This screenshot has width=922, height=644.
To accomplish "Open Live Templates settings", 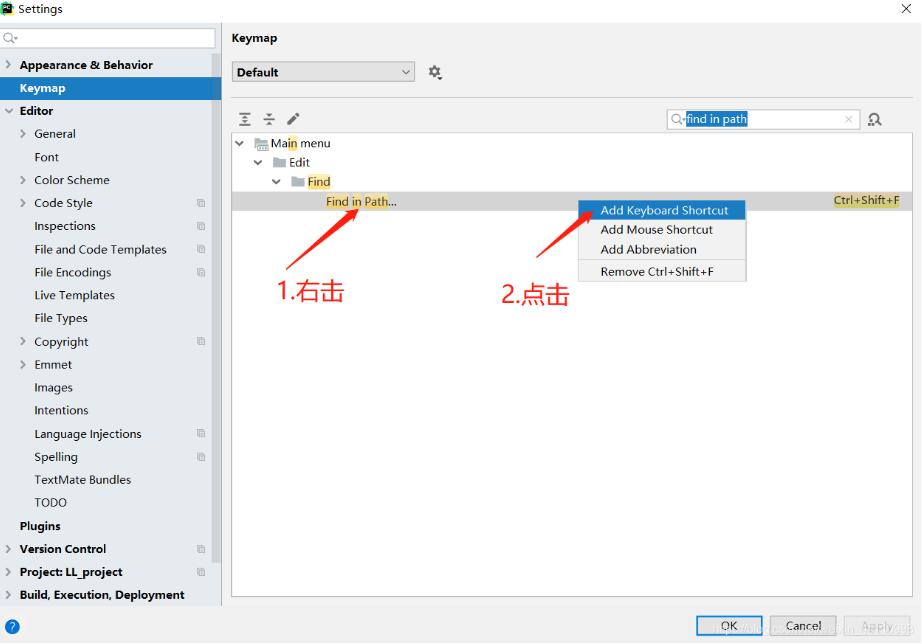I will click(x=74, y=295).
